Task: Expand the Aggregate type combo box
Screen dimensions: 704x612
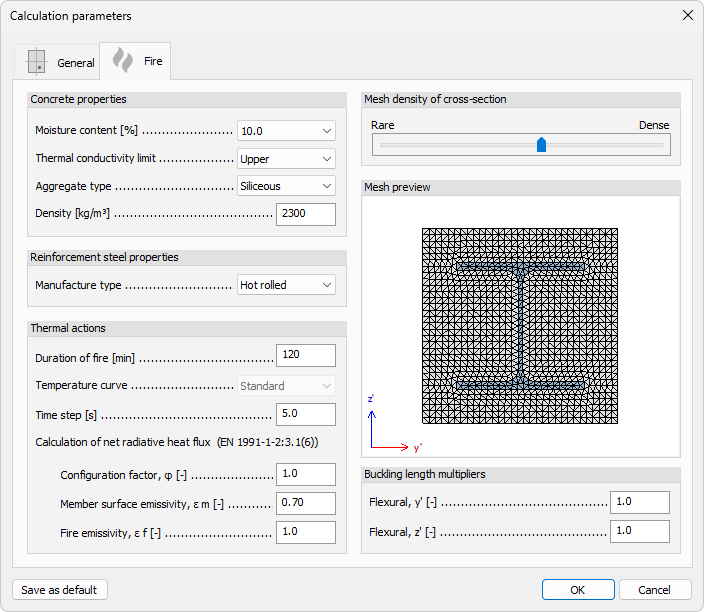Action: tap(286, 185)
